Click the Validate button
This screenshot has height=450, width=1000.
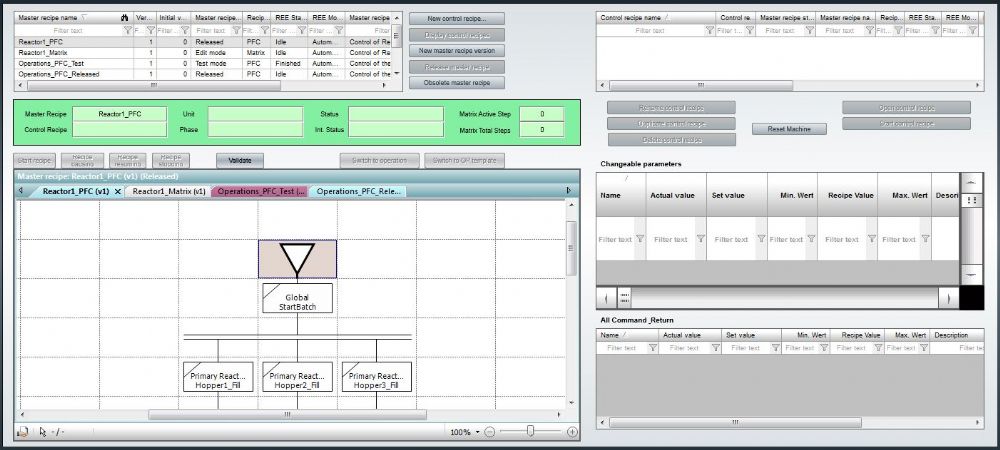pos(240,161)
